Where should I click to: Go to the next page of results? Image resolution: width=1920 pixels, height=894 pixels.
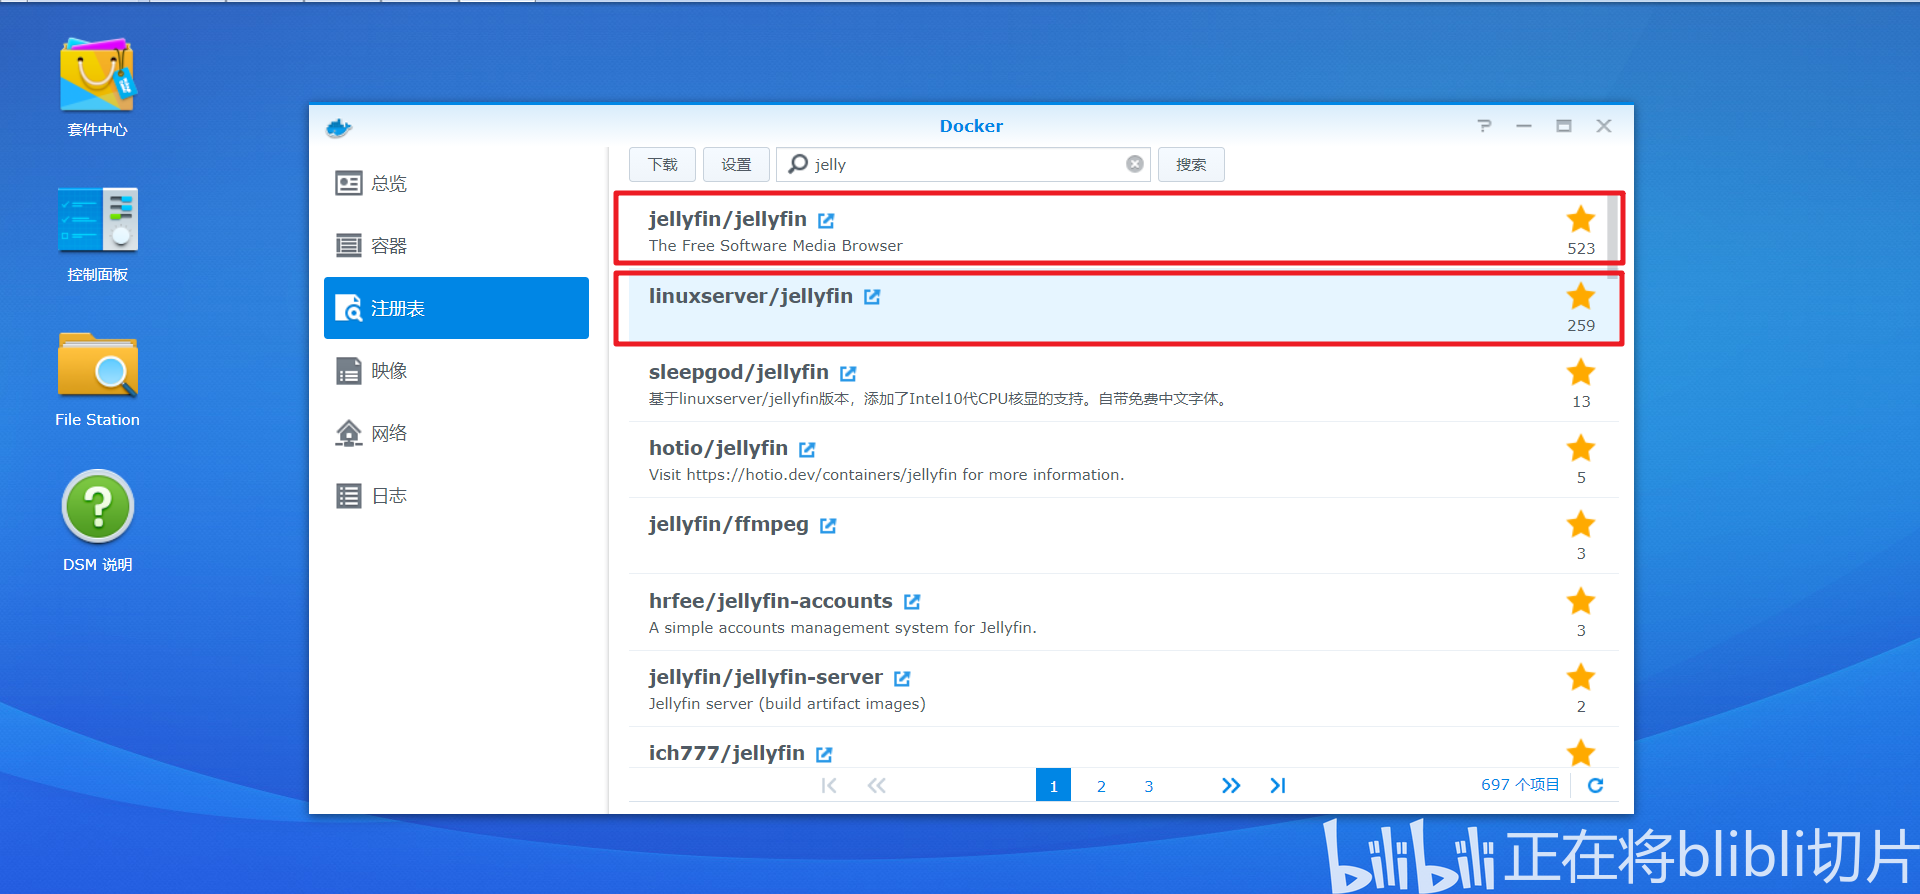tap(1231, 785)
